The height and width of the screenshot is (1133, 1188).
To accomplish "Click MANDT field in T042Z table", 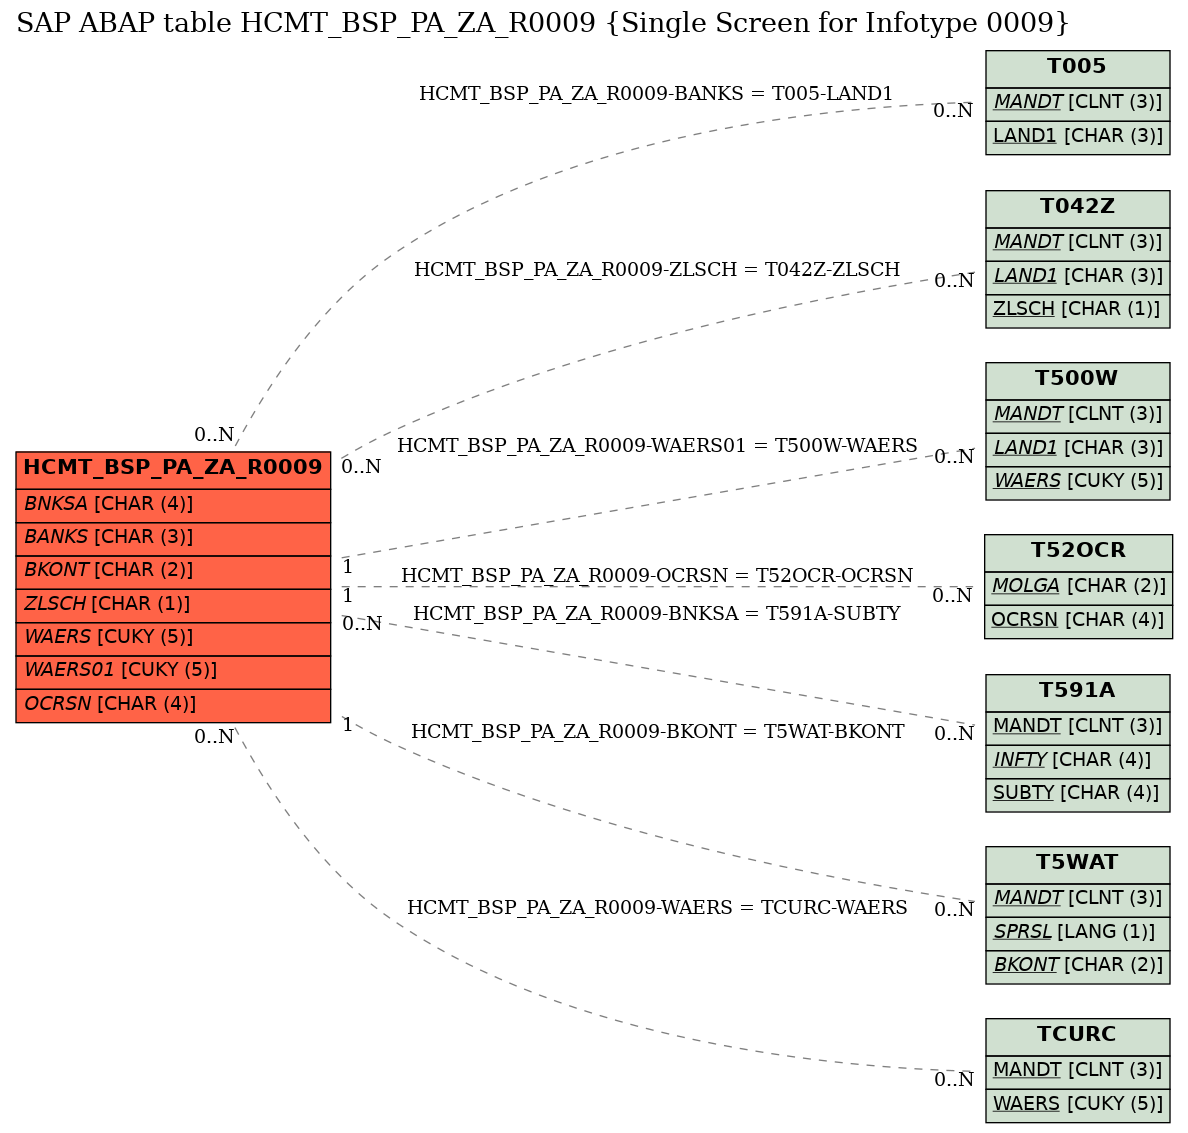I will tap(1077, 245).
